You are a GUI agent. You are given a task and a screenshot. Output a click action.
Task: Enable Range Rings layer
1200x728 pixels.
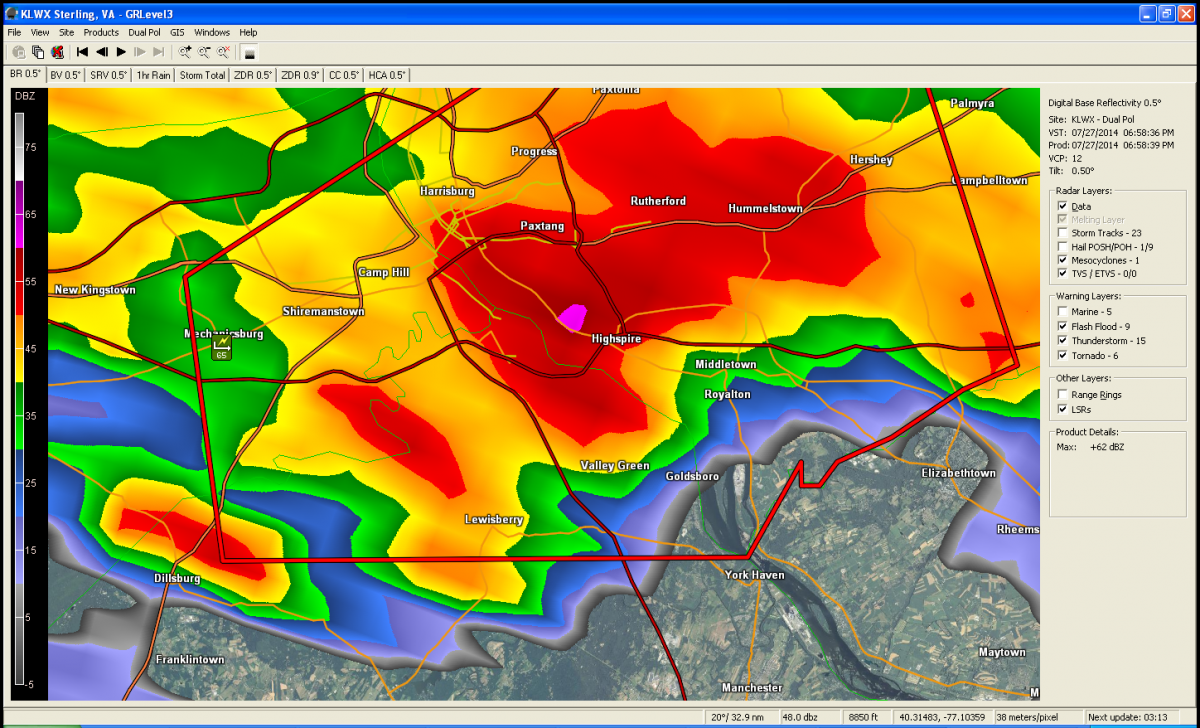1063,395
